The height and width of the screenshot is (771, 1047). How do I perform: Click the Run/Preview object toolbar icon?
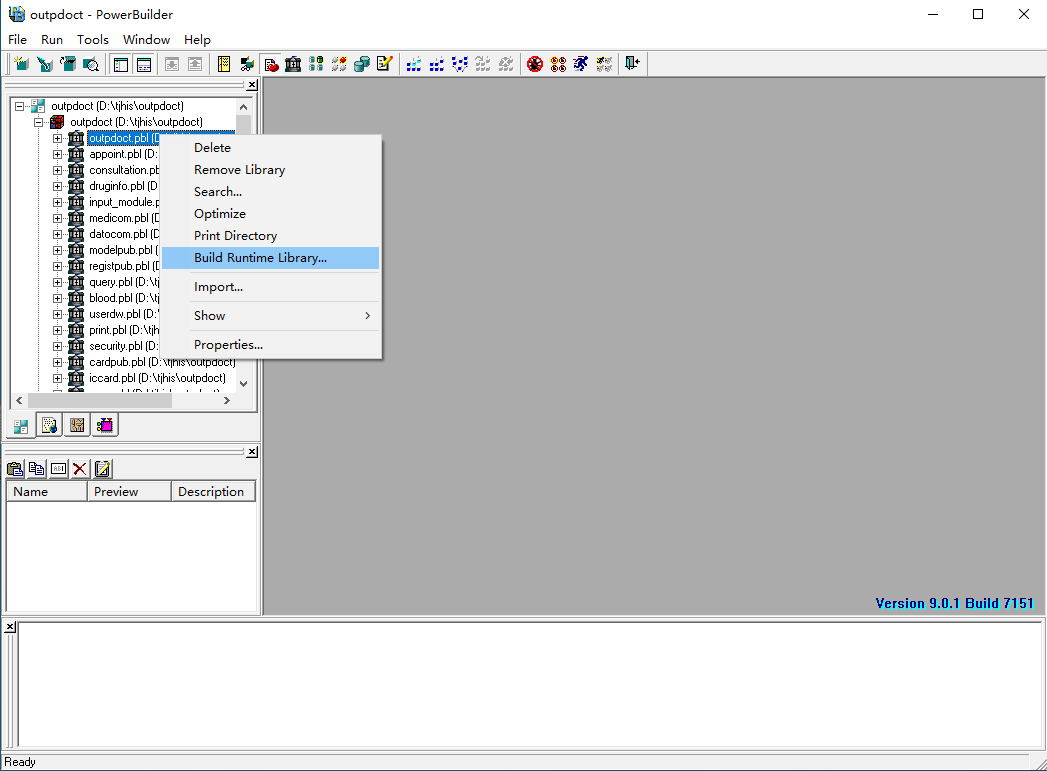pyautogui.click(x=91, y=64)
